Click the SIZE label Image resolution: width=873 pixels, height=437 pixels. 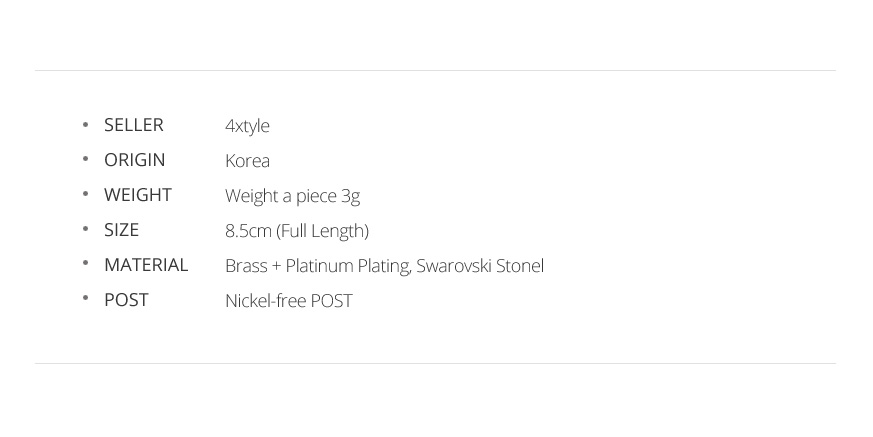click(121, 230)
